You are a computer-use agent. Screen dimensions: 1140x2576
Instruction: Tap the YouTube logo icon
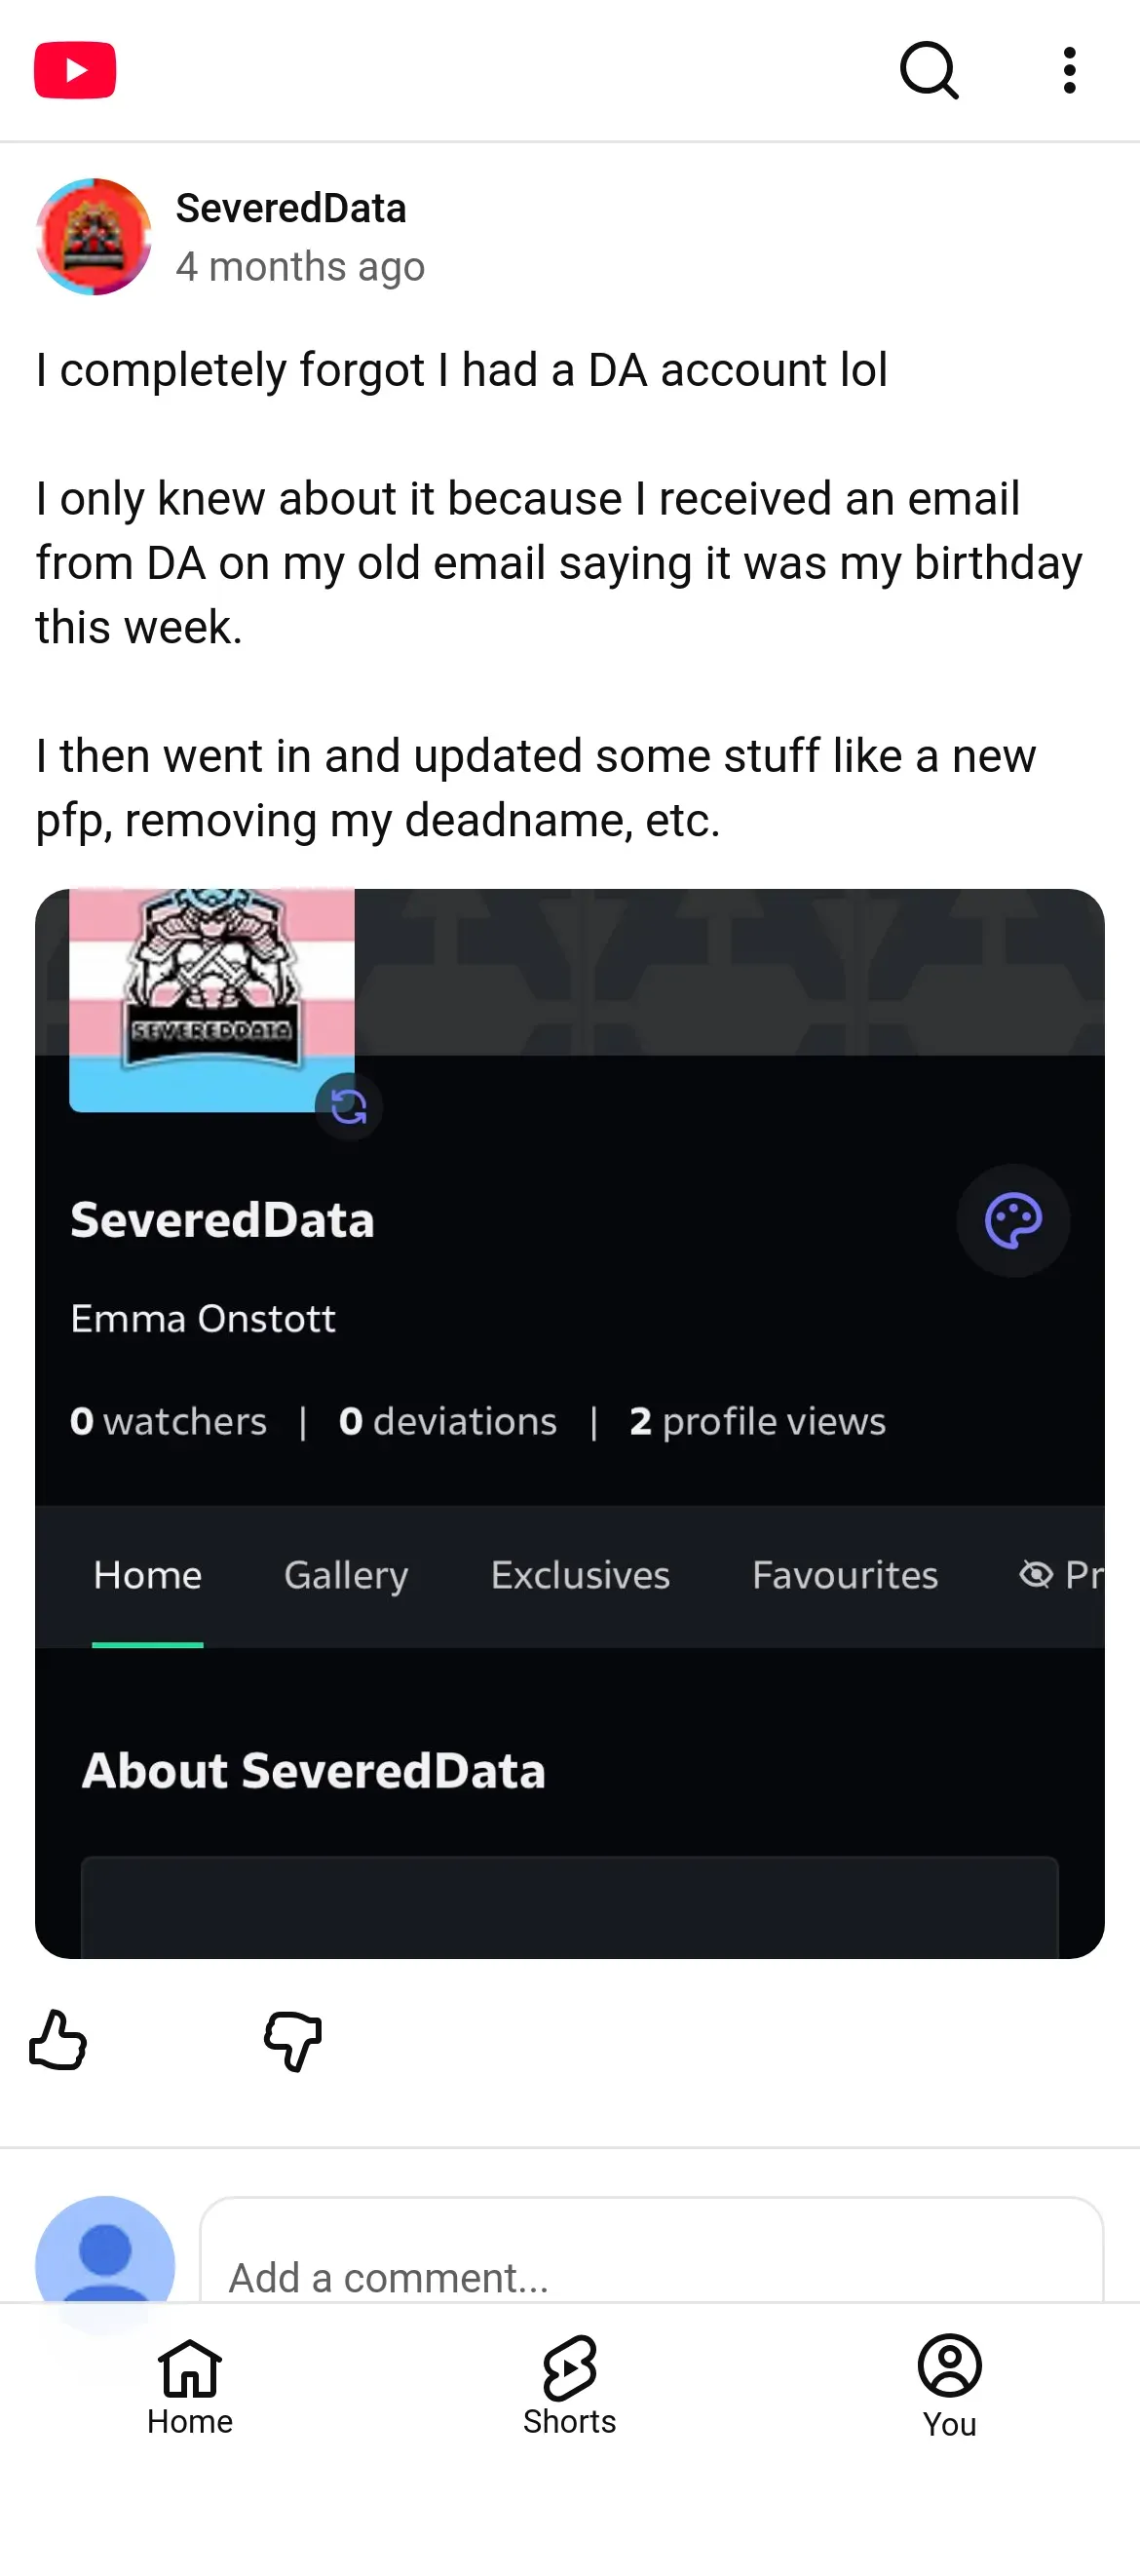coord(75,70)
